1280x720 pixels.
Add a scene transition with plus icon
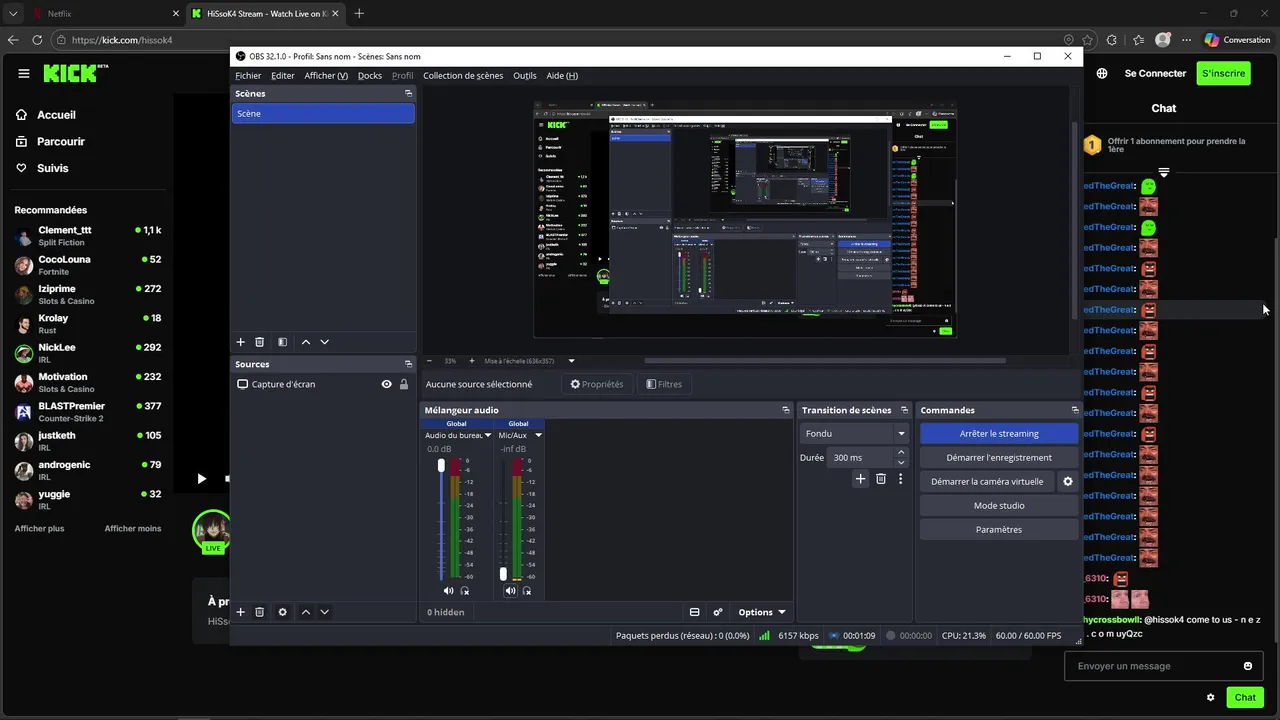point(860,479)
